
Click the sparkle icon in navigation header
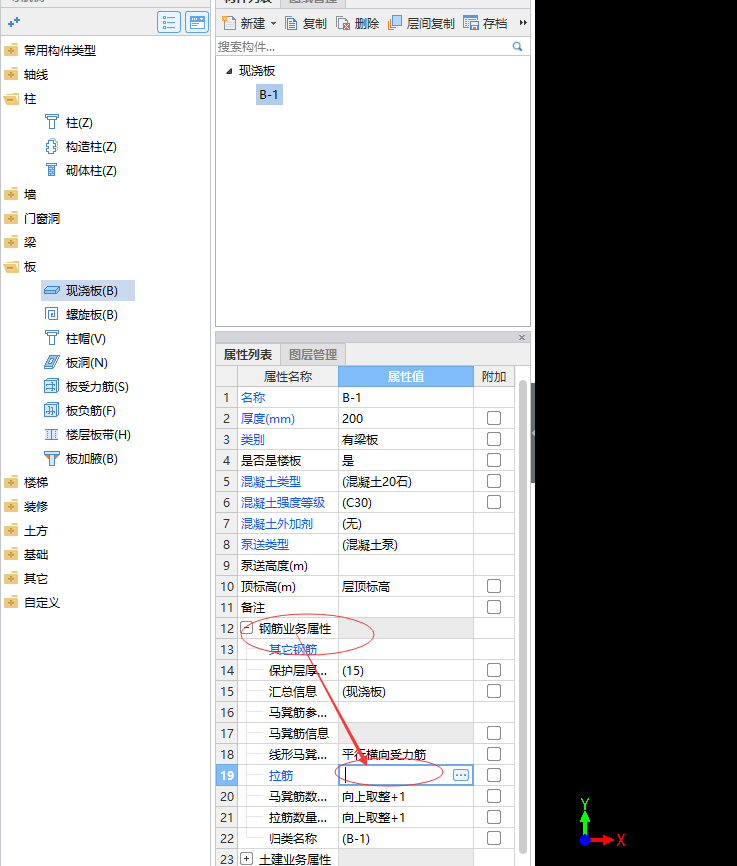(14, 22)
